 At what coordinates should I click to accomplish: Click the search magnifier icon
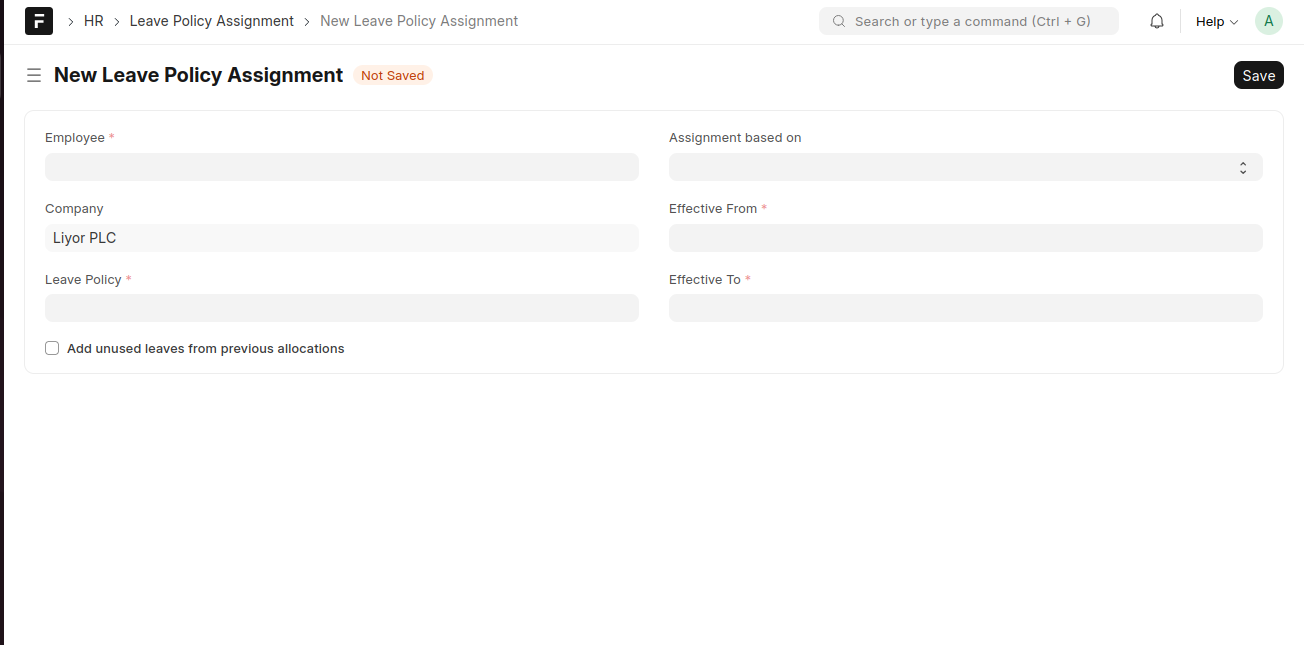838,21
